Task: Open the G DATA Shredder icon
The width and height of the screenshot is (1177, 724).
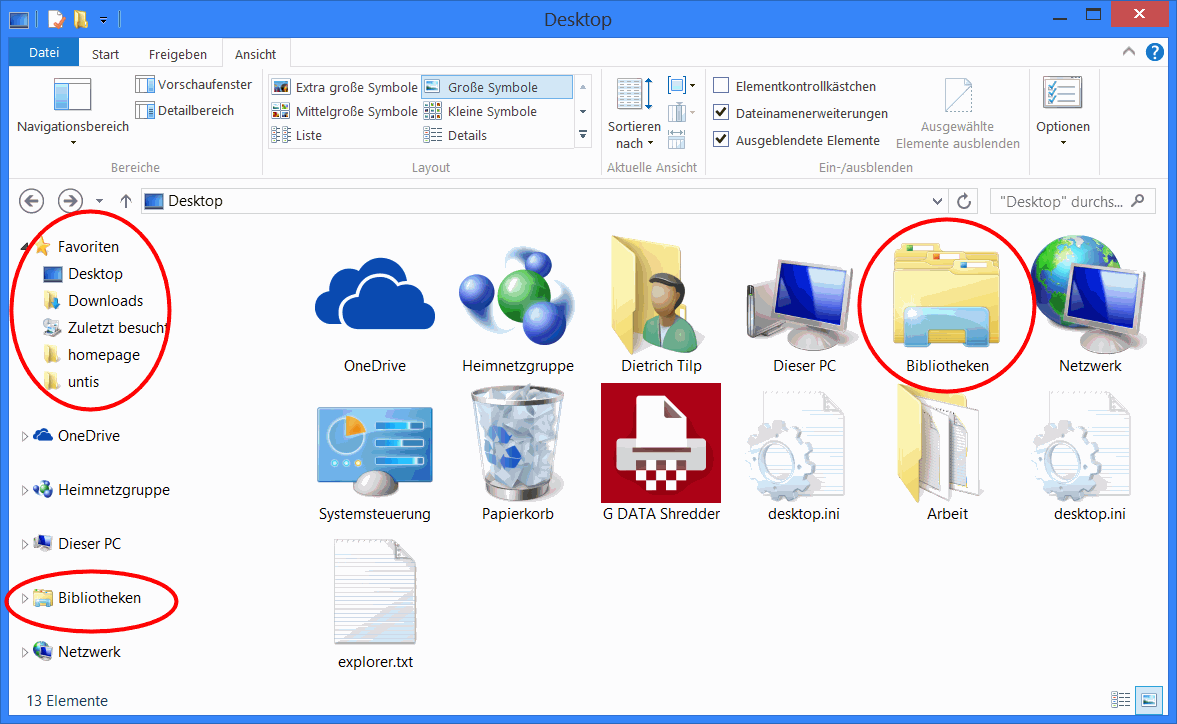Action: [660, 443]
